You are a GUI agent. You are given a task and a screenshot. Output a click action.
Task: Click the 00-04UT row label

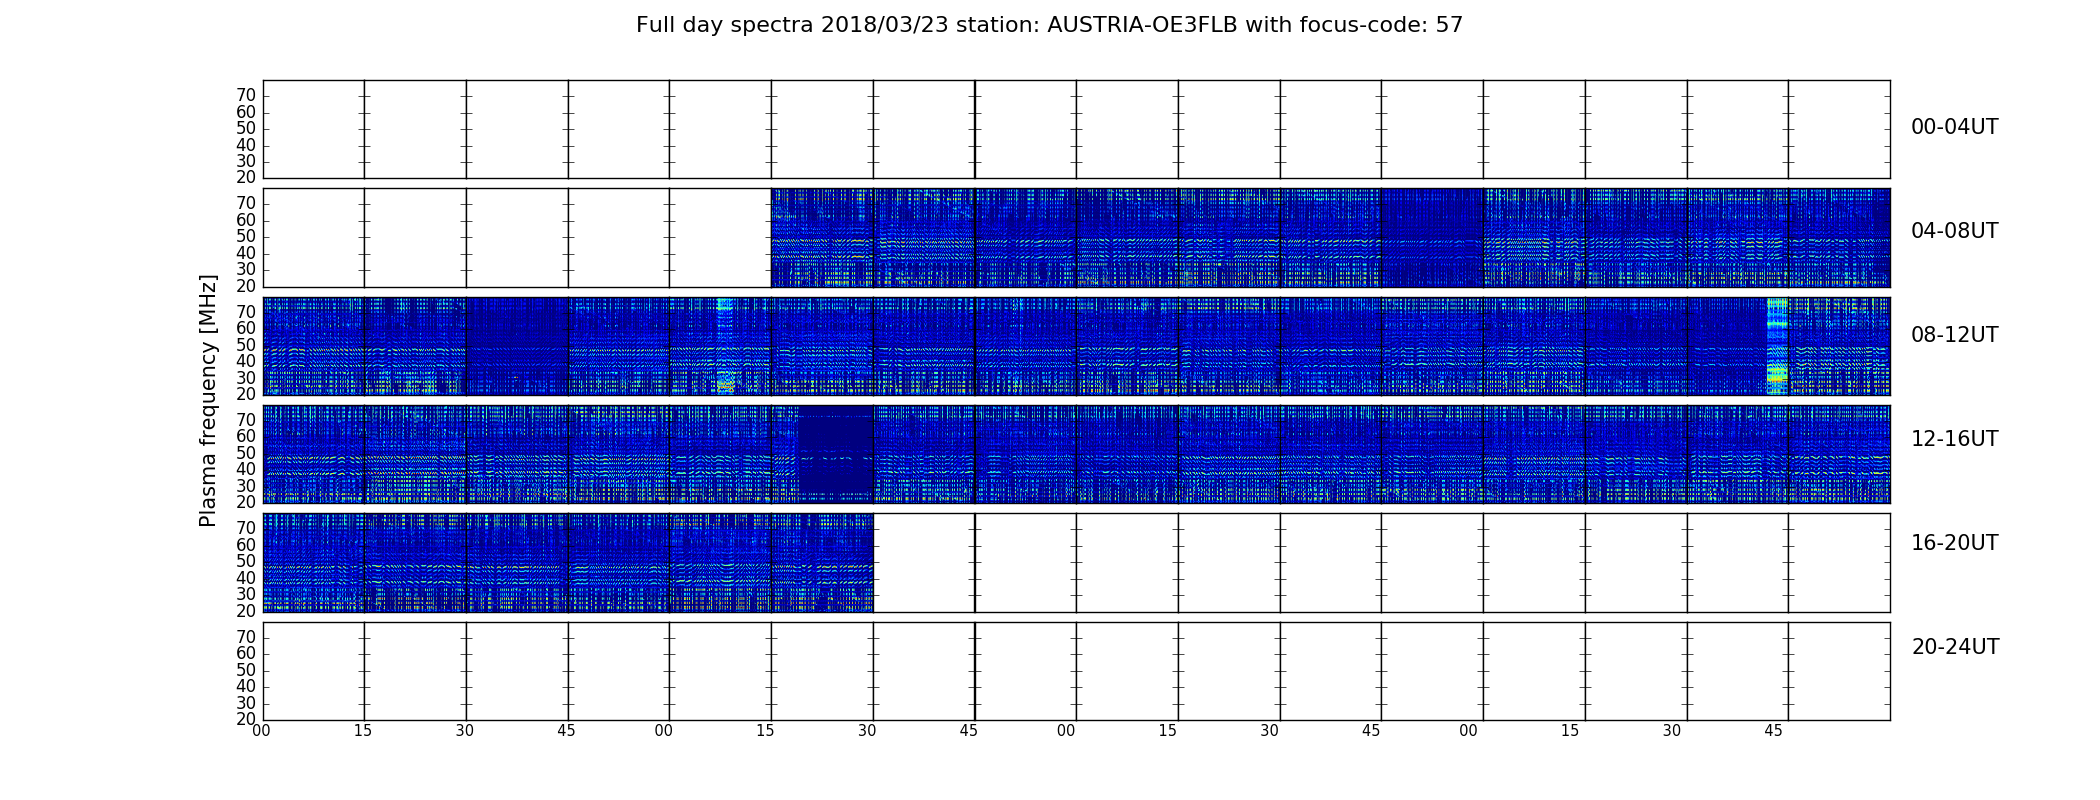tap(1955, 127)
